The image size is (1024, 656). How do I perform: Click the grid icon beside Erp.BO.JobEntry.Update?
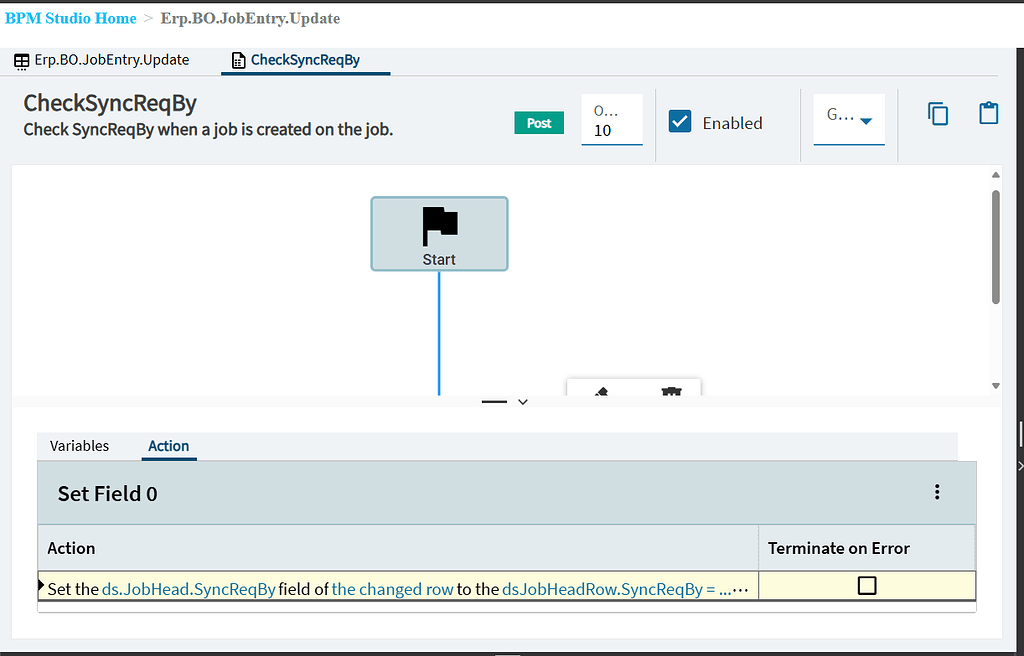pos(21,60)
